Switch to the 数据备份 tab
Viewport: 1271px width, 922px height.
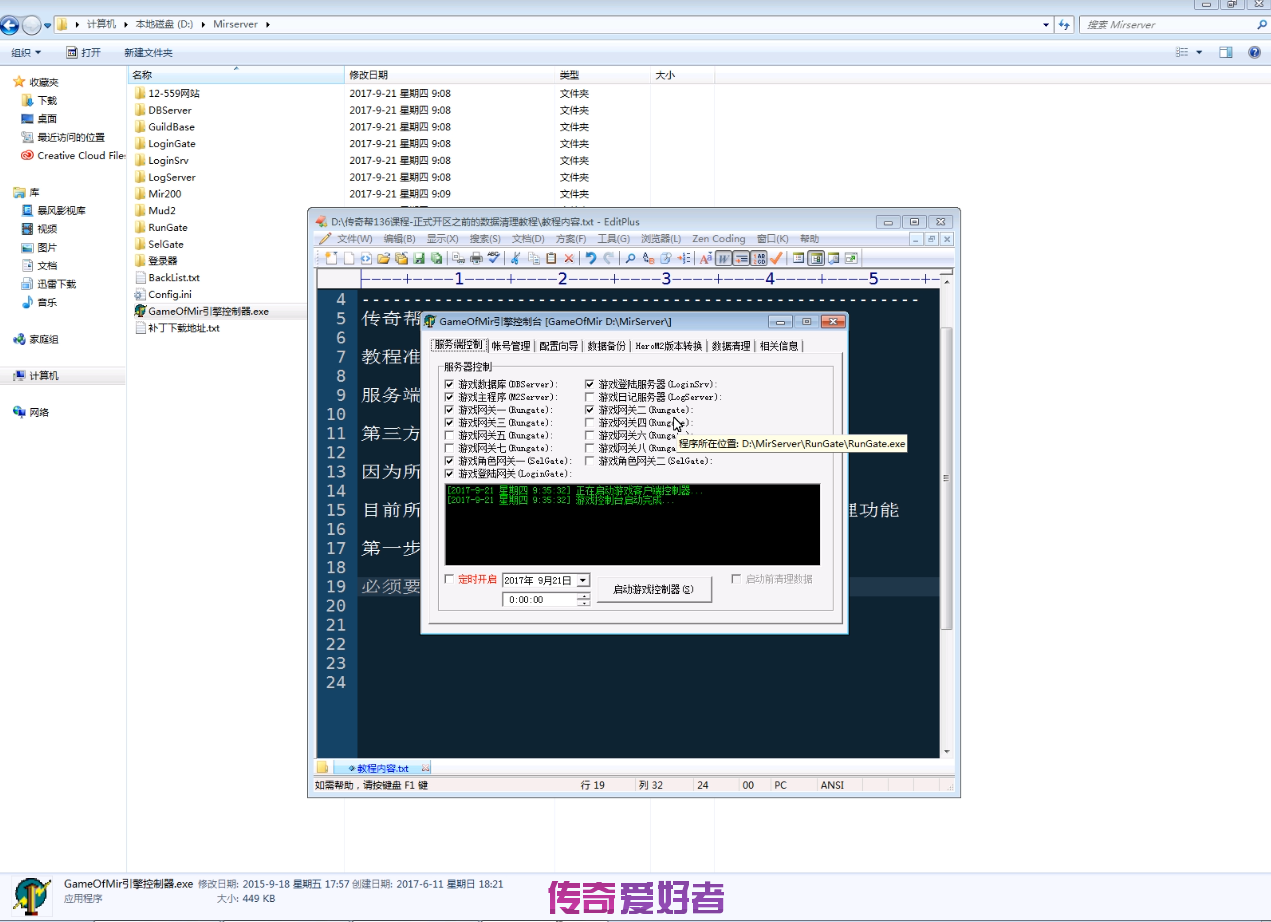[606, 346]
